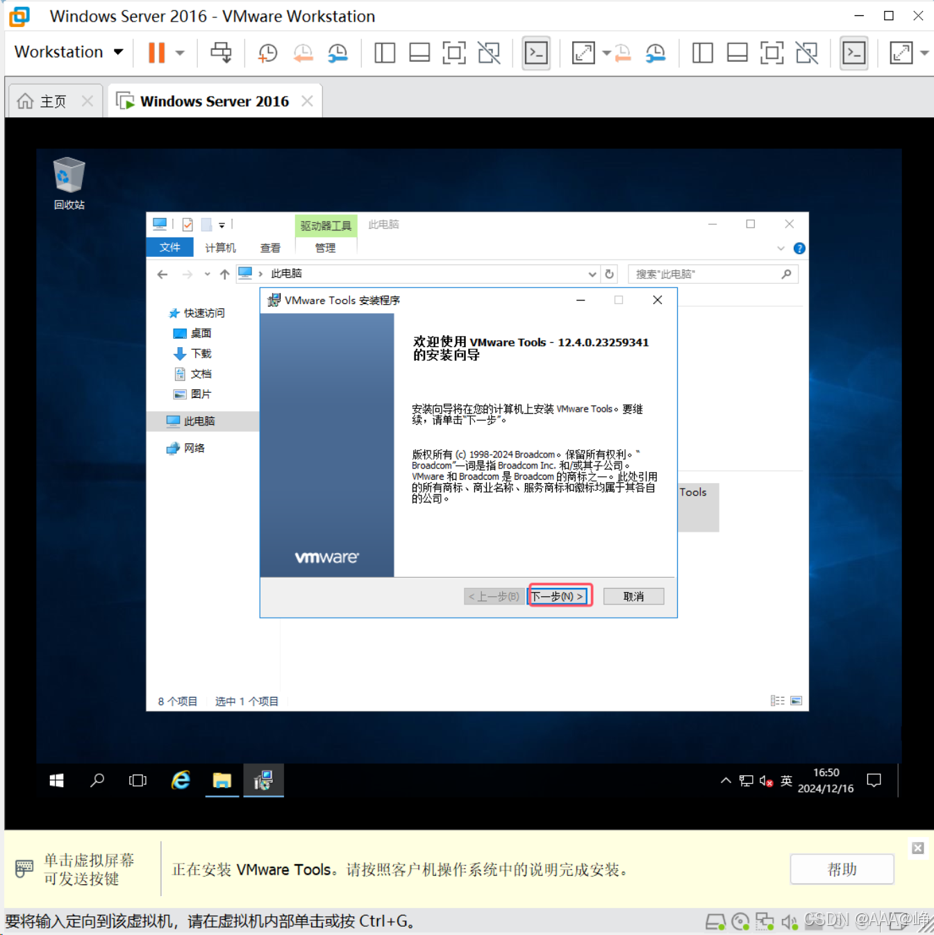Open the 查看 ribbon tab
Screen dimensions: 934x935
click(270, 248)
